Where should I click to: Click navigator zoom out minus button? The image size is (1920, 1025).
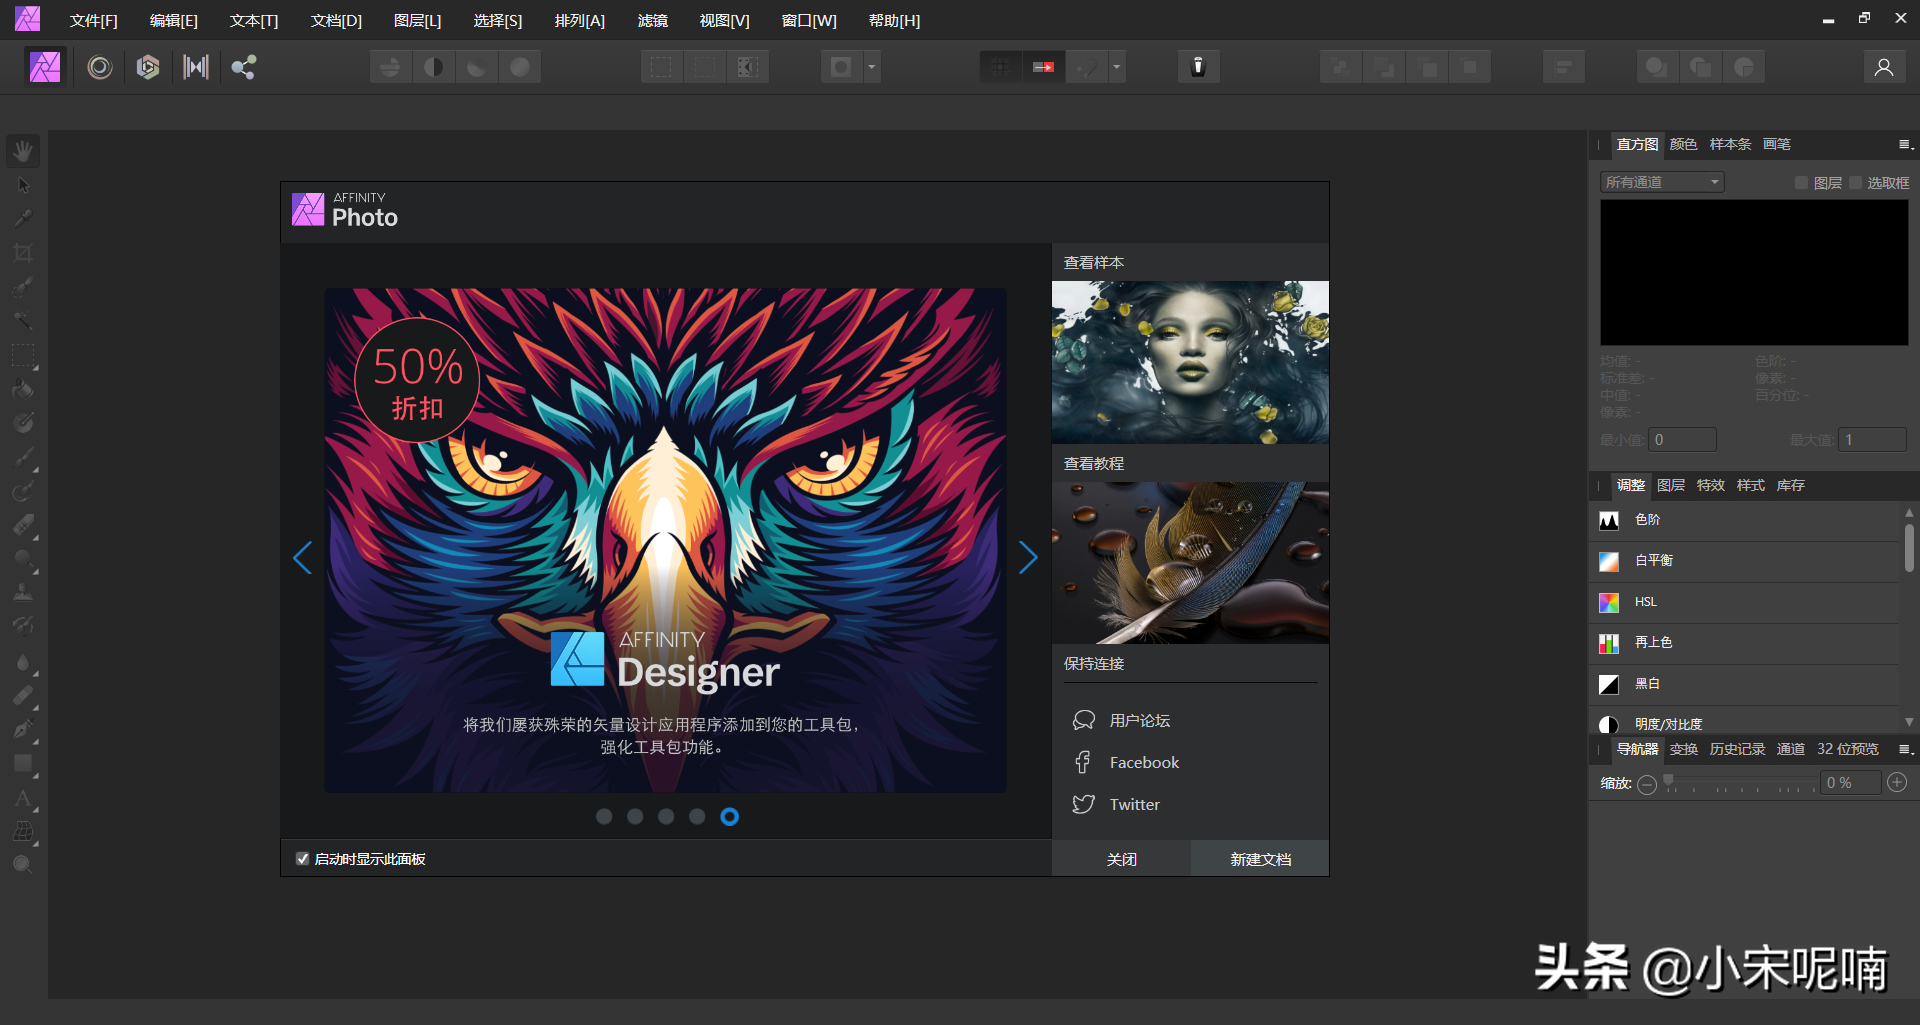pos(1647,784)
